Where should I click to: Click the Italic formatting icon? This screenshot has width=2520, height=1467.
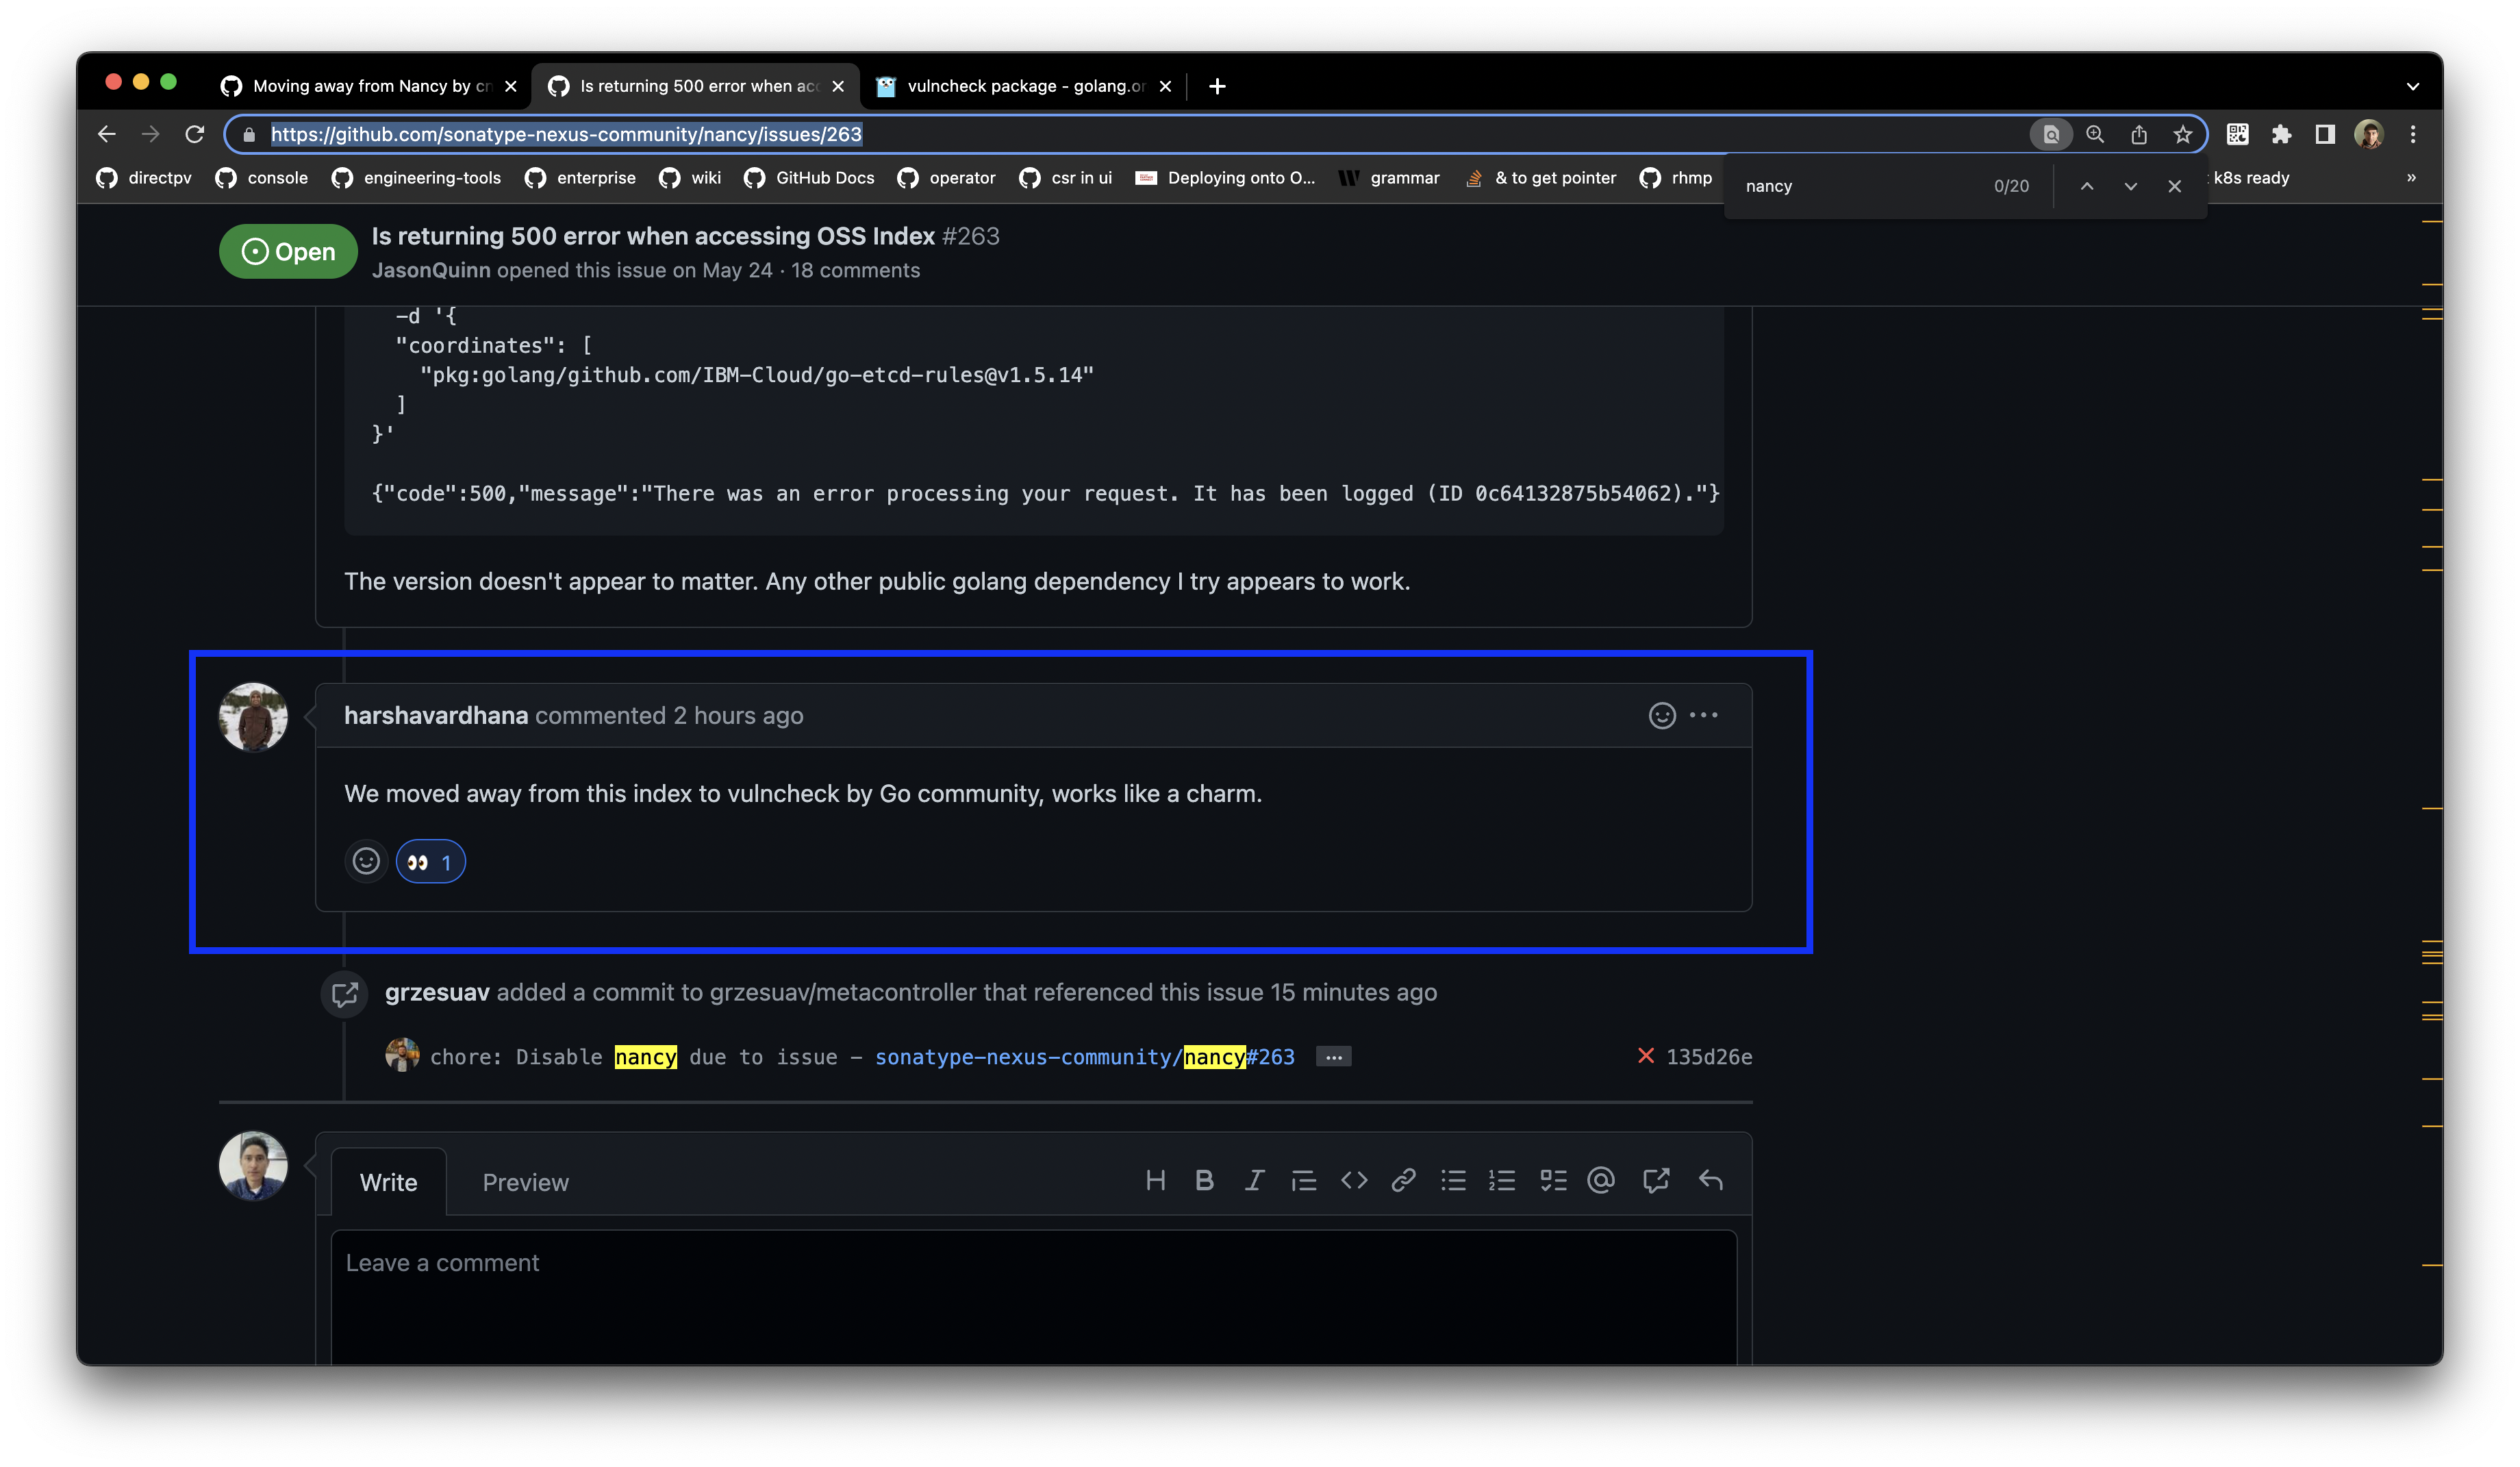tap(1254, 1181)
